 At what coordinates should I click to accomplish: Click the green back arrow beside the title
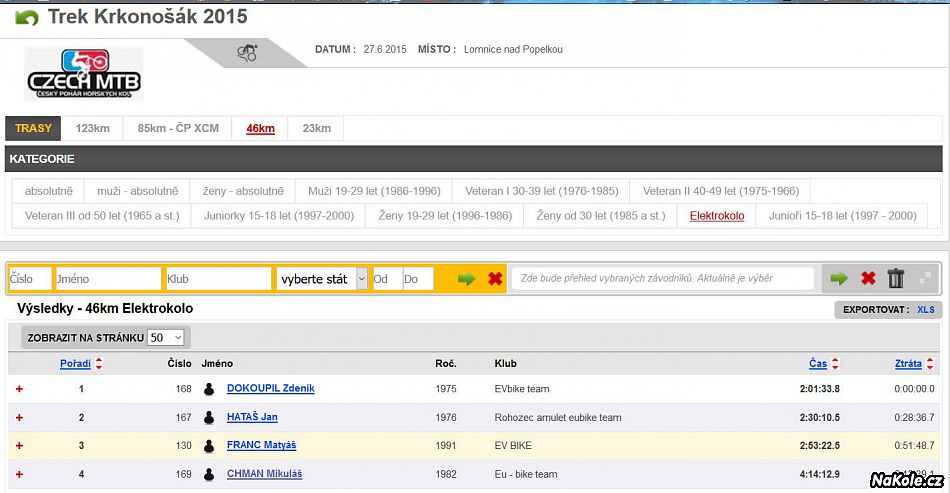27,18
